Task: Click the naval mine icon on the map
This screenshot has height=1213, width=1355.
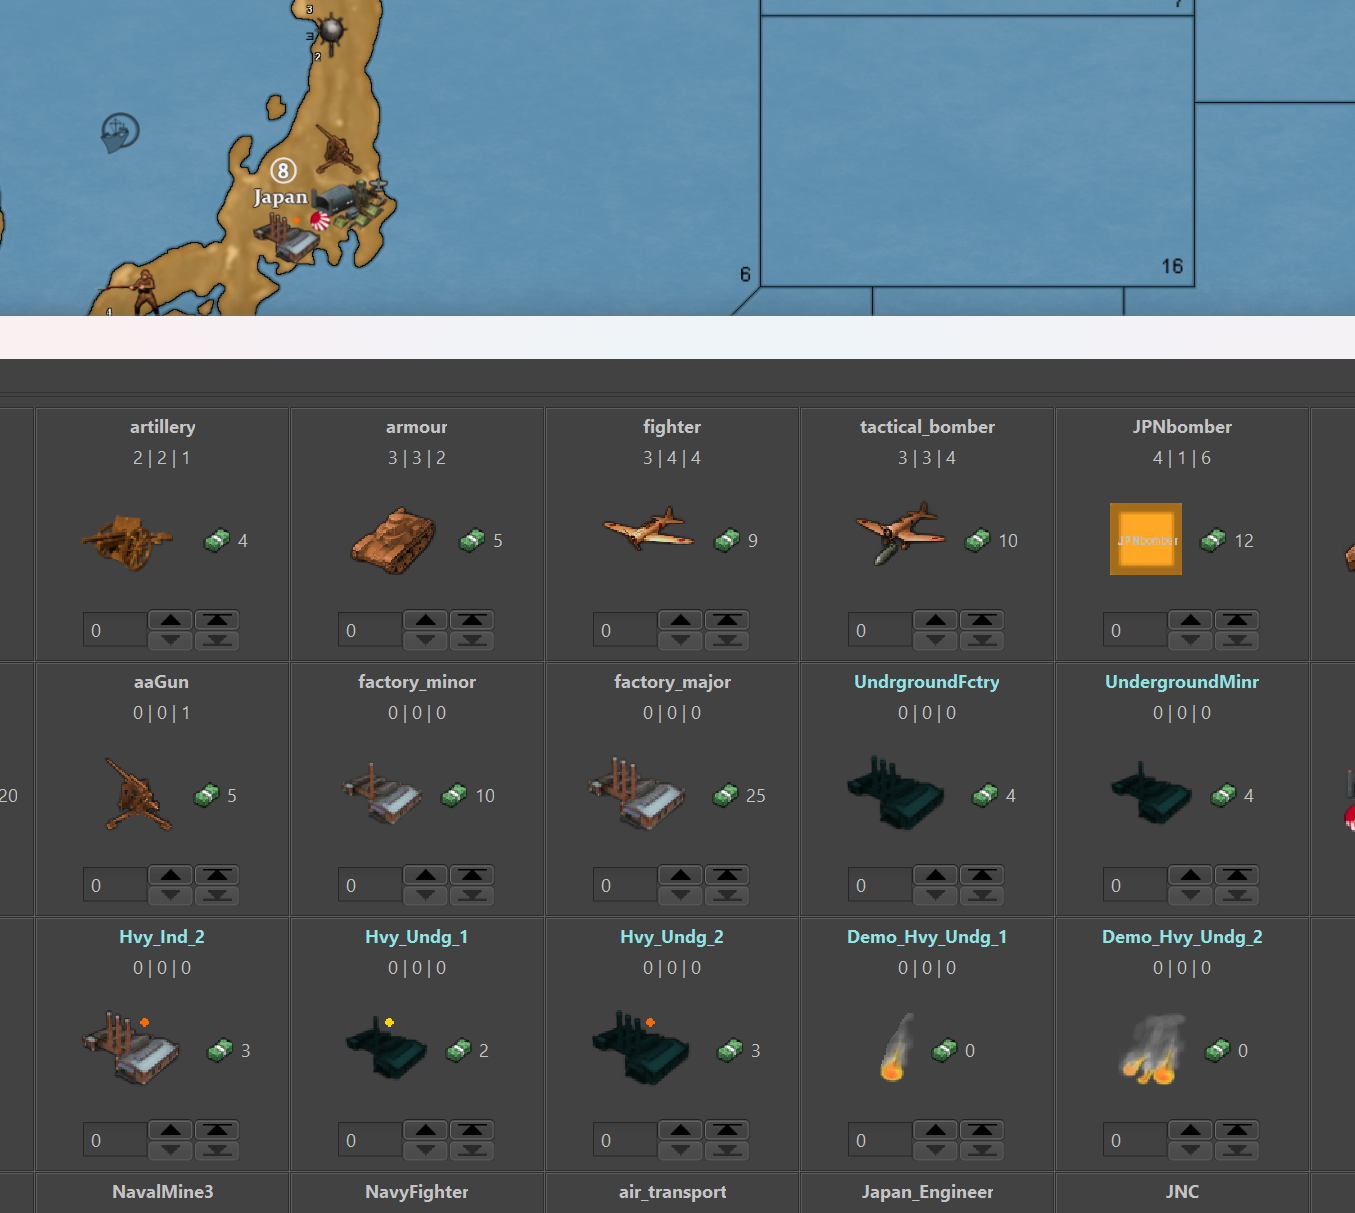Action: (x=331, y=31)
